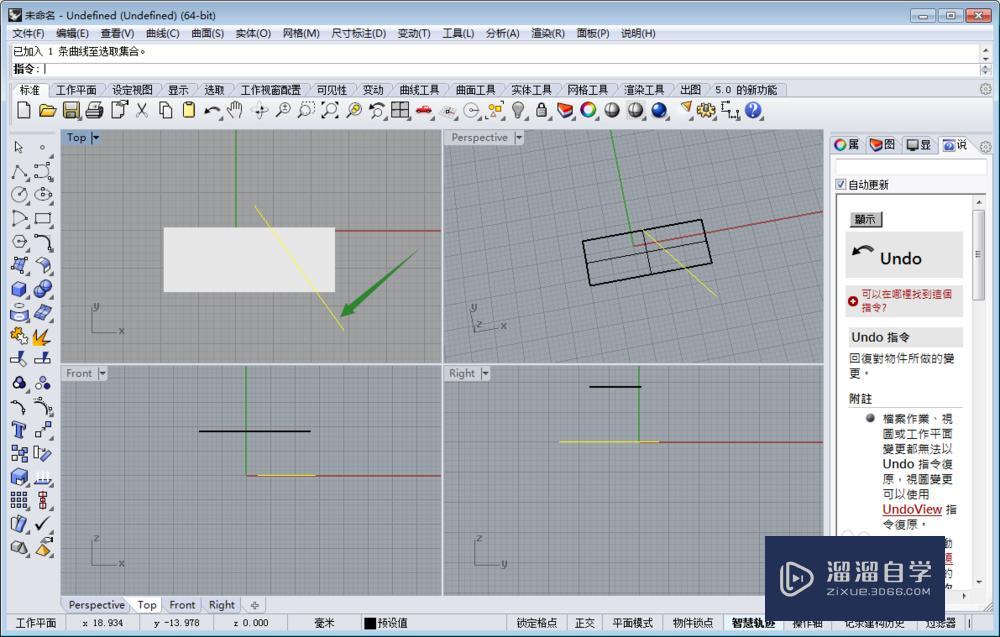Toggle 智慧轨迹 smart track

pyautogui.click(x=753, y=623)
